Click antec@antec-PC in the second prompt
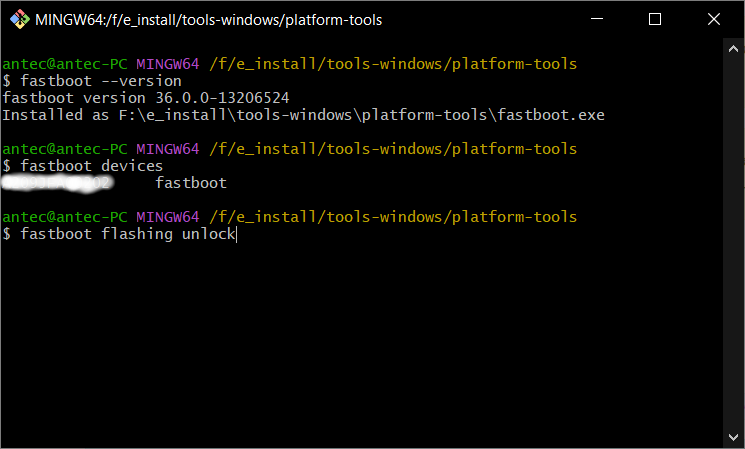 click(x=65, y=149)
